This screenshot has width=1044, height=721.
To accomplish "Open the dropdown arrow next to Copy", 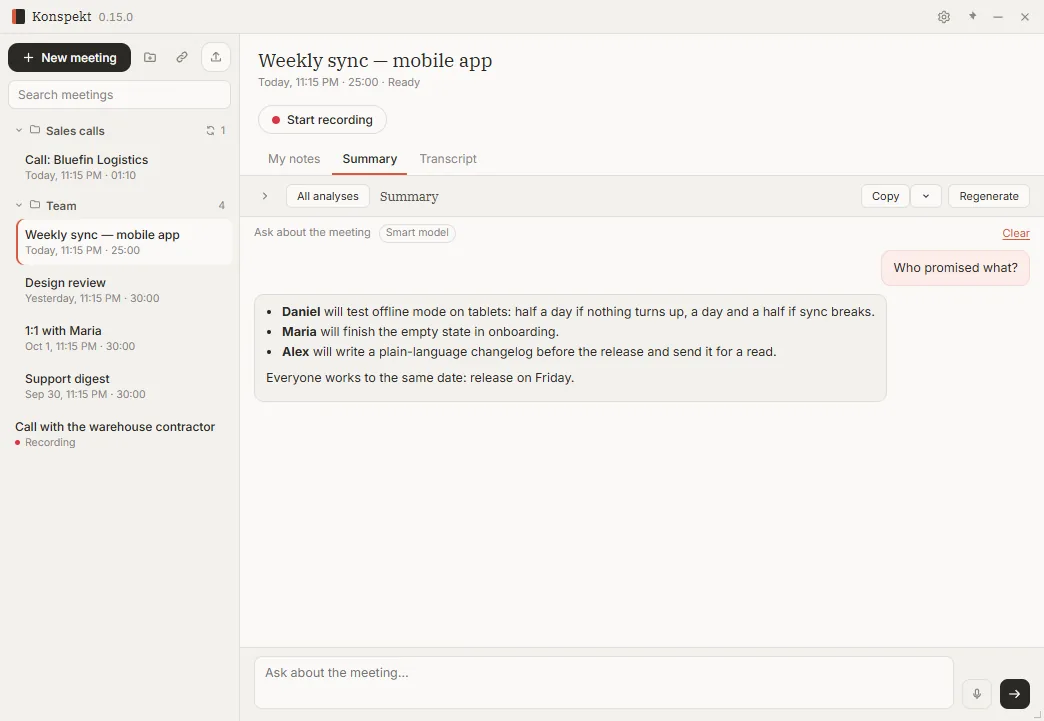I will (925, 196).
